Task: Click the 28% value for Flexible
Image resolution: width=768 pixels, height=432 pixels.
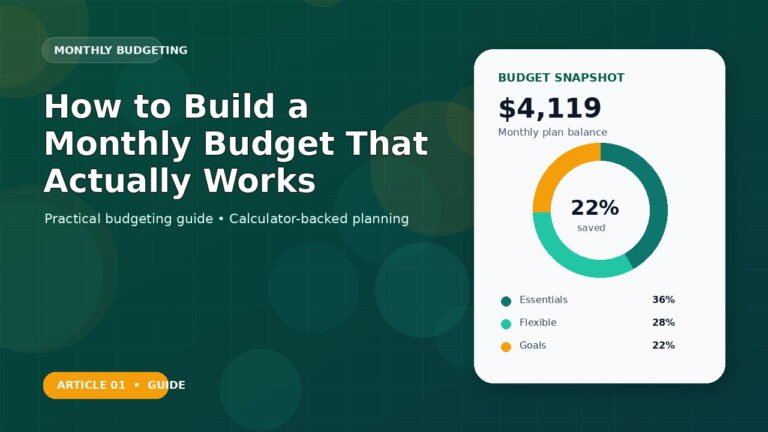Action: [663, 322]
